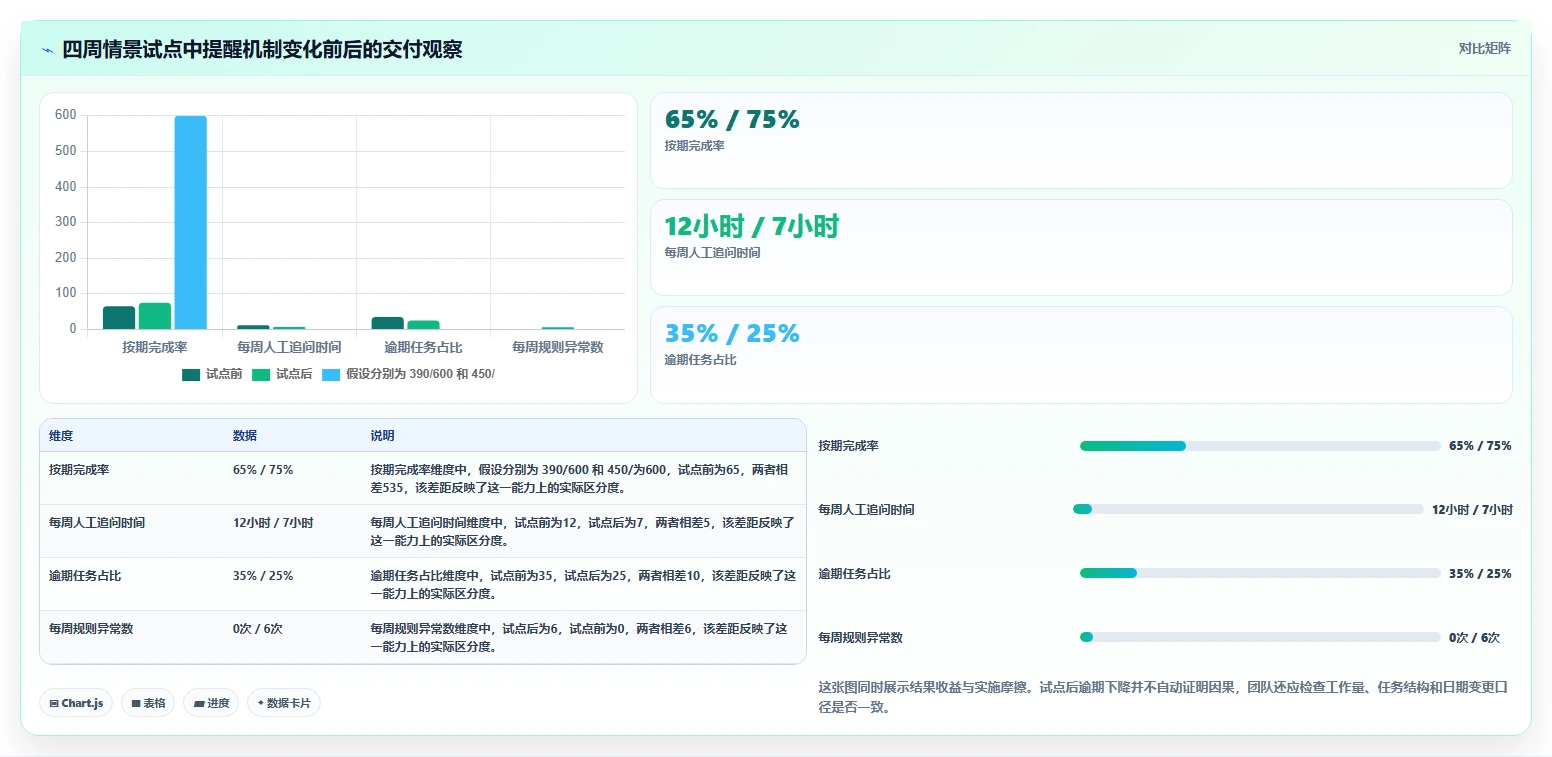
Task: Click the lightning icon beside the title
Action: [x=48, y=50]
